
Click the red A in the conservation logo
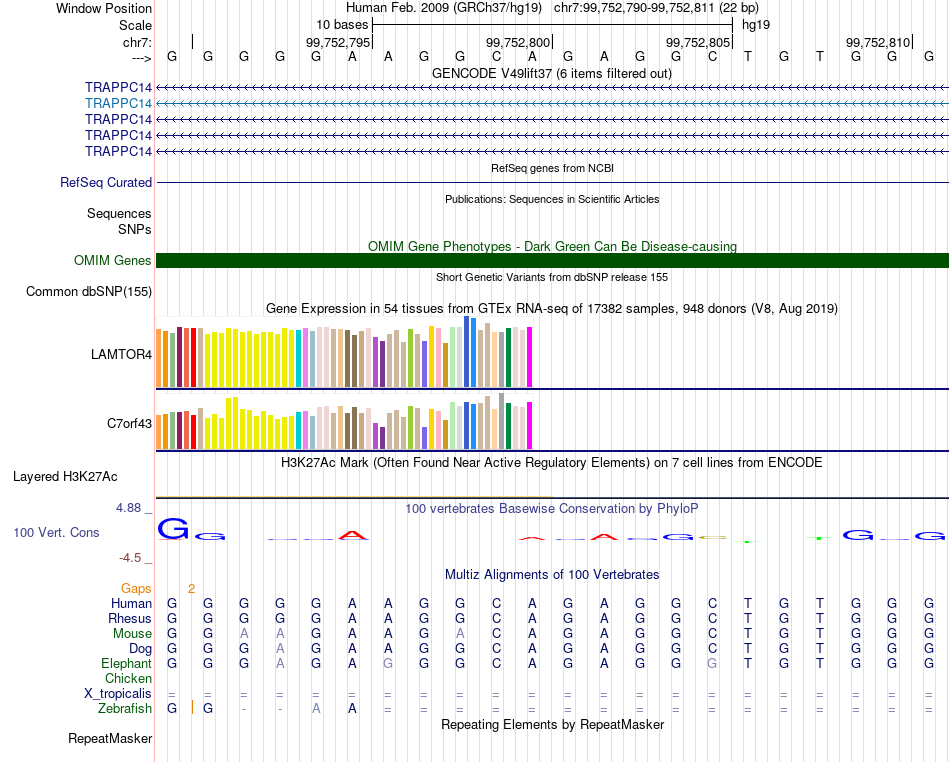(352, 535)
